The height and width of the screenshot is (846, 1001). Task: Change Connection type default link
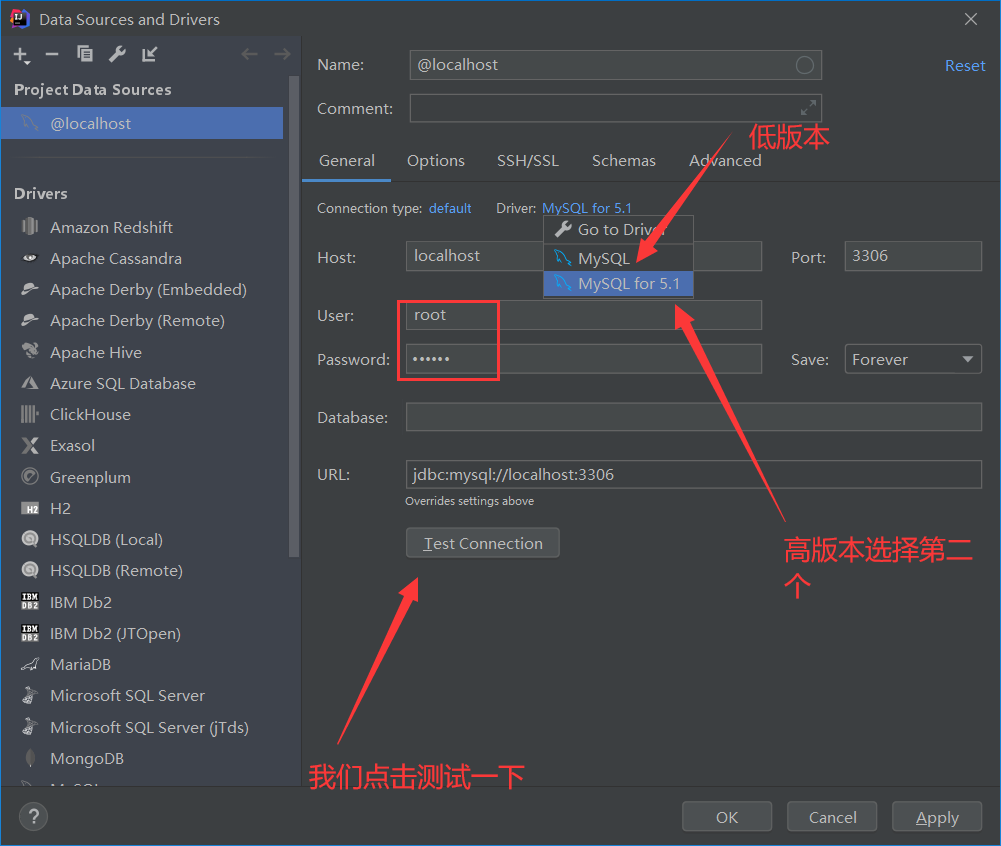(449, 208)
